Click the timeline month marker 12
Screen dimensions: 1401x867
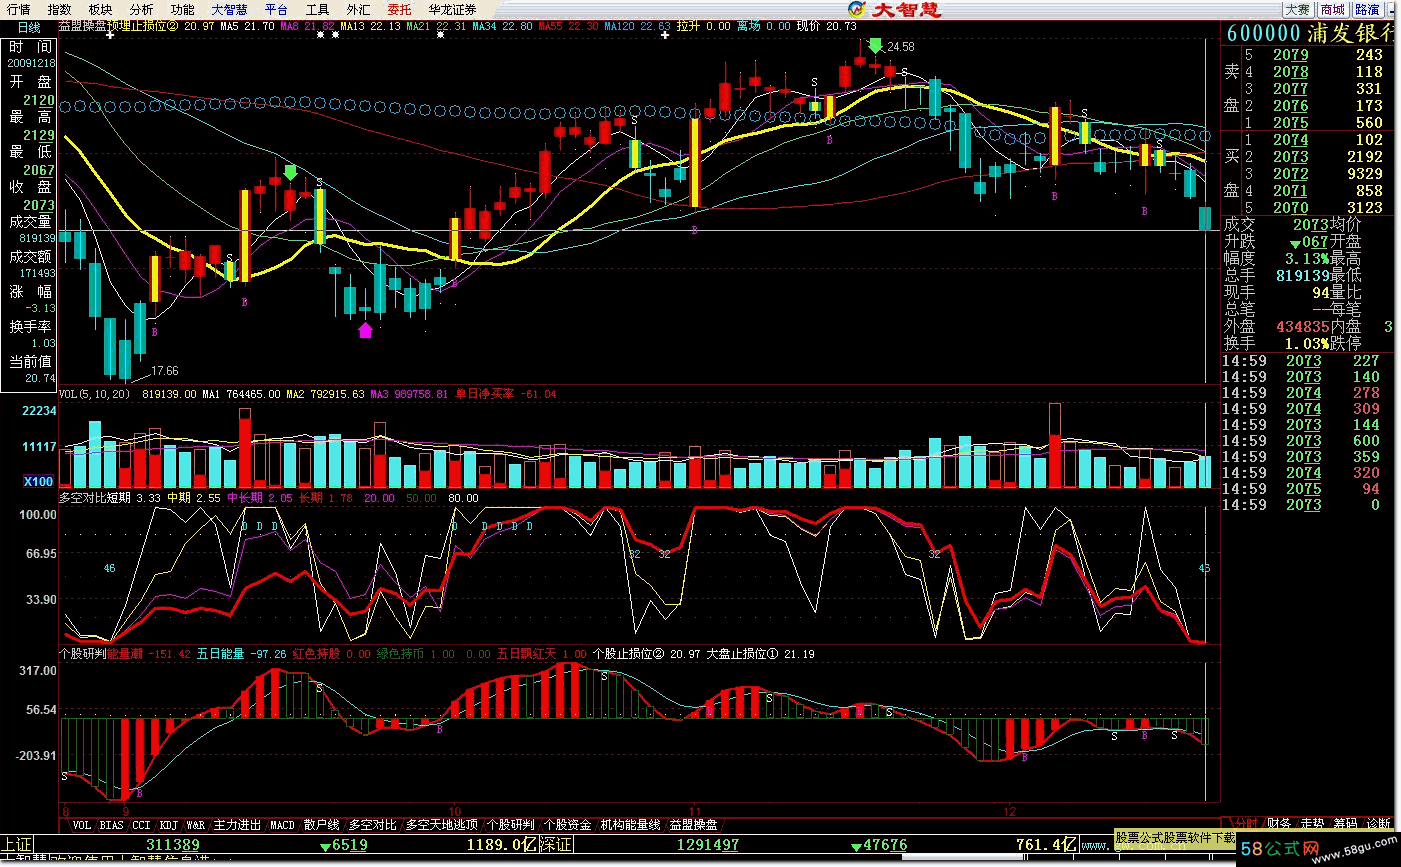tap(1010, 811)
